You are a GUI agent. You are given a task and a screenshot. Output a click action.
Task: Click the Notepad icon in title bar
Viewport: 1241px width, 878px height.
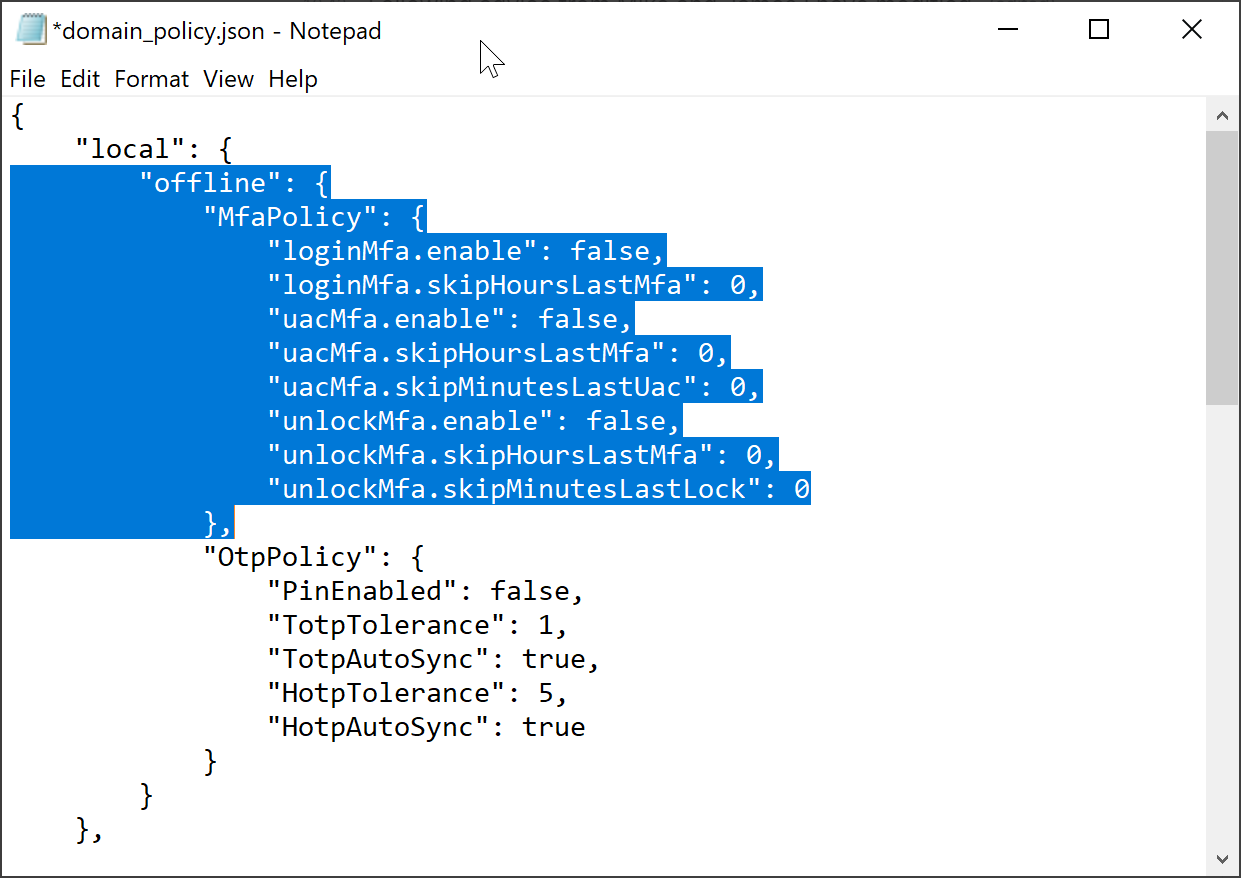30,31
